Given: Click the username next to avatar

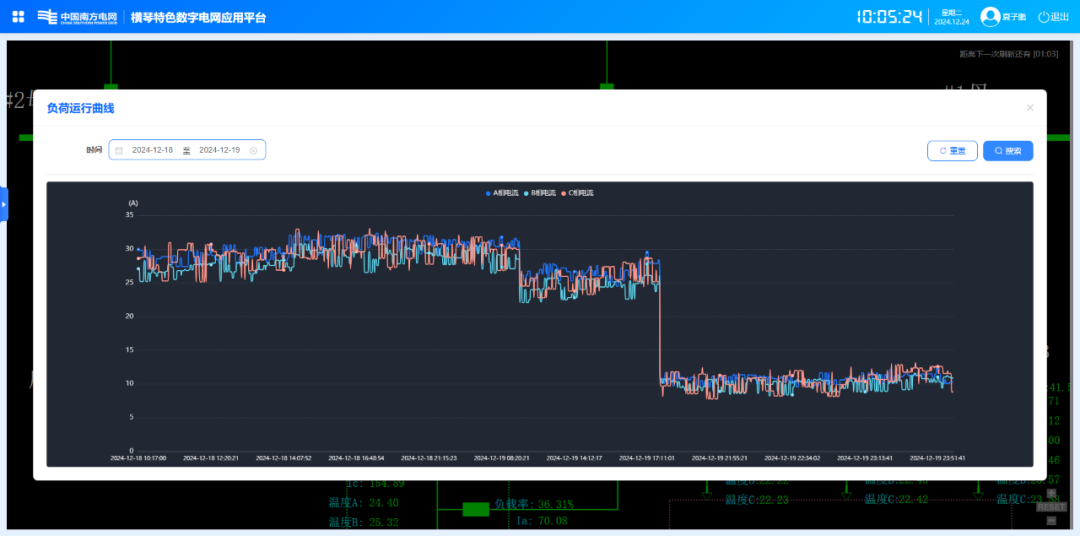Looking at the screenshot, I should (1015, 17).
